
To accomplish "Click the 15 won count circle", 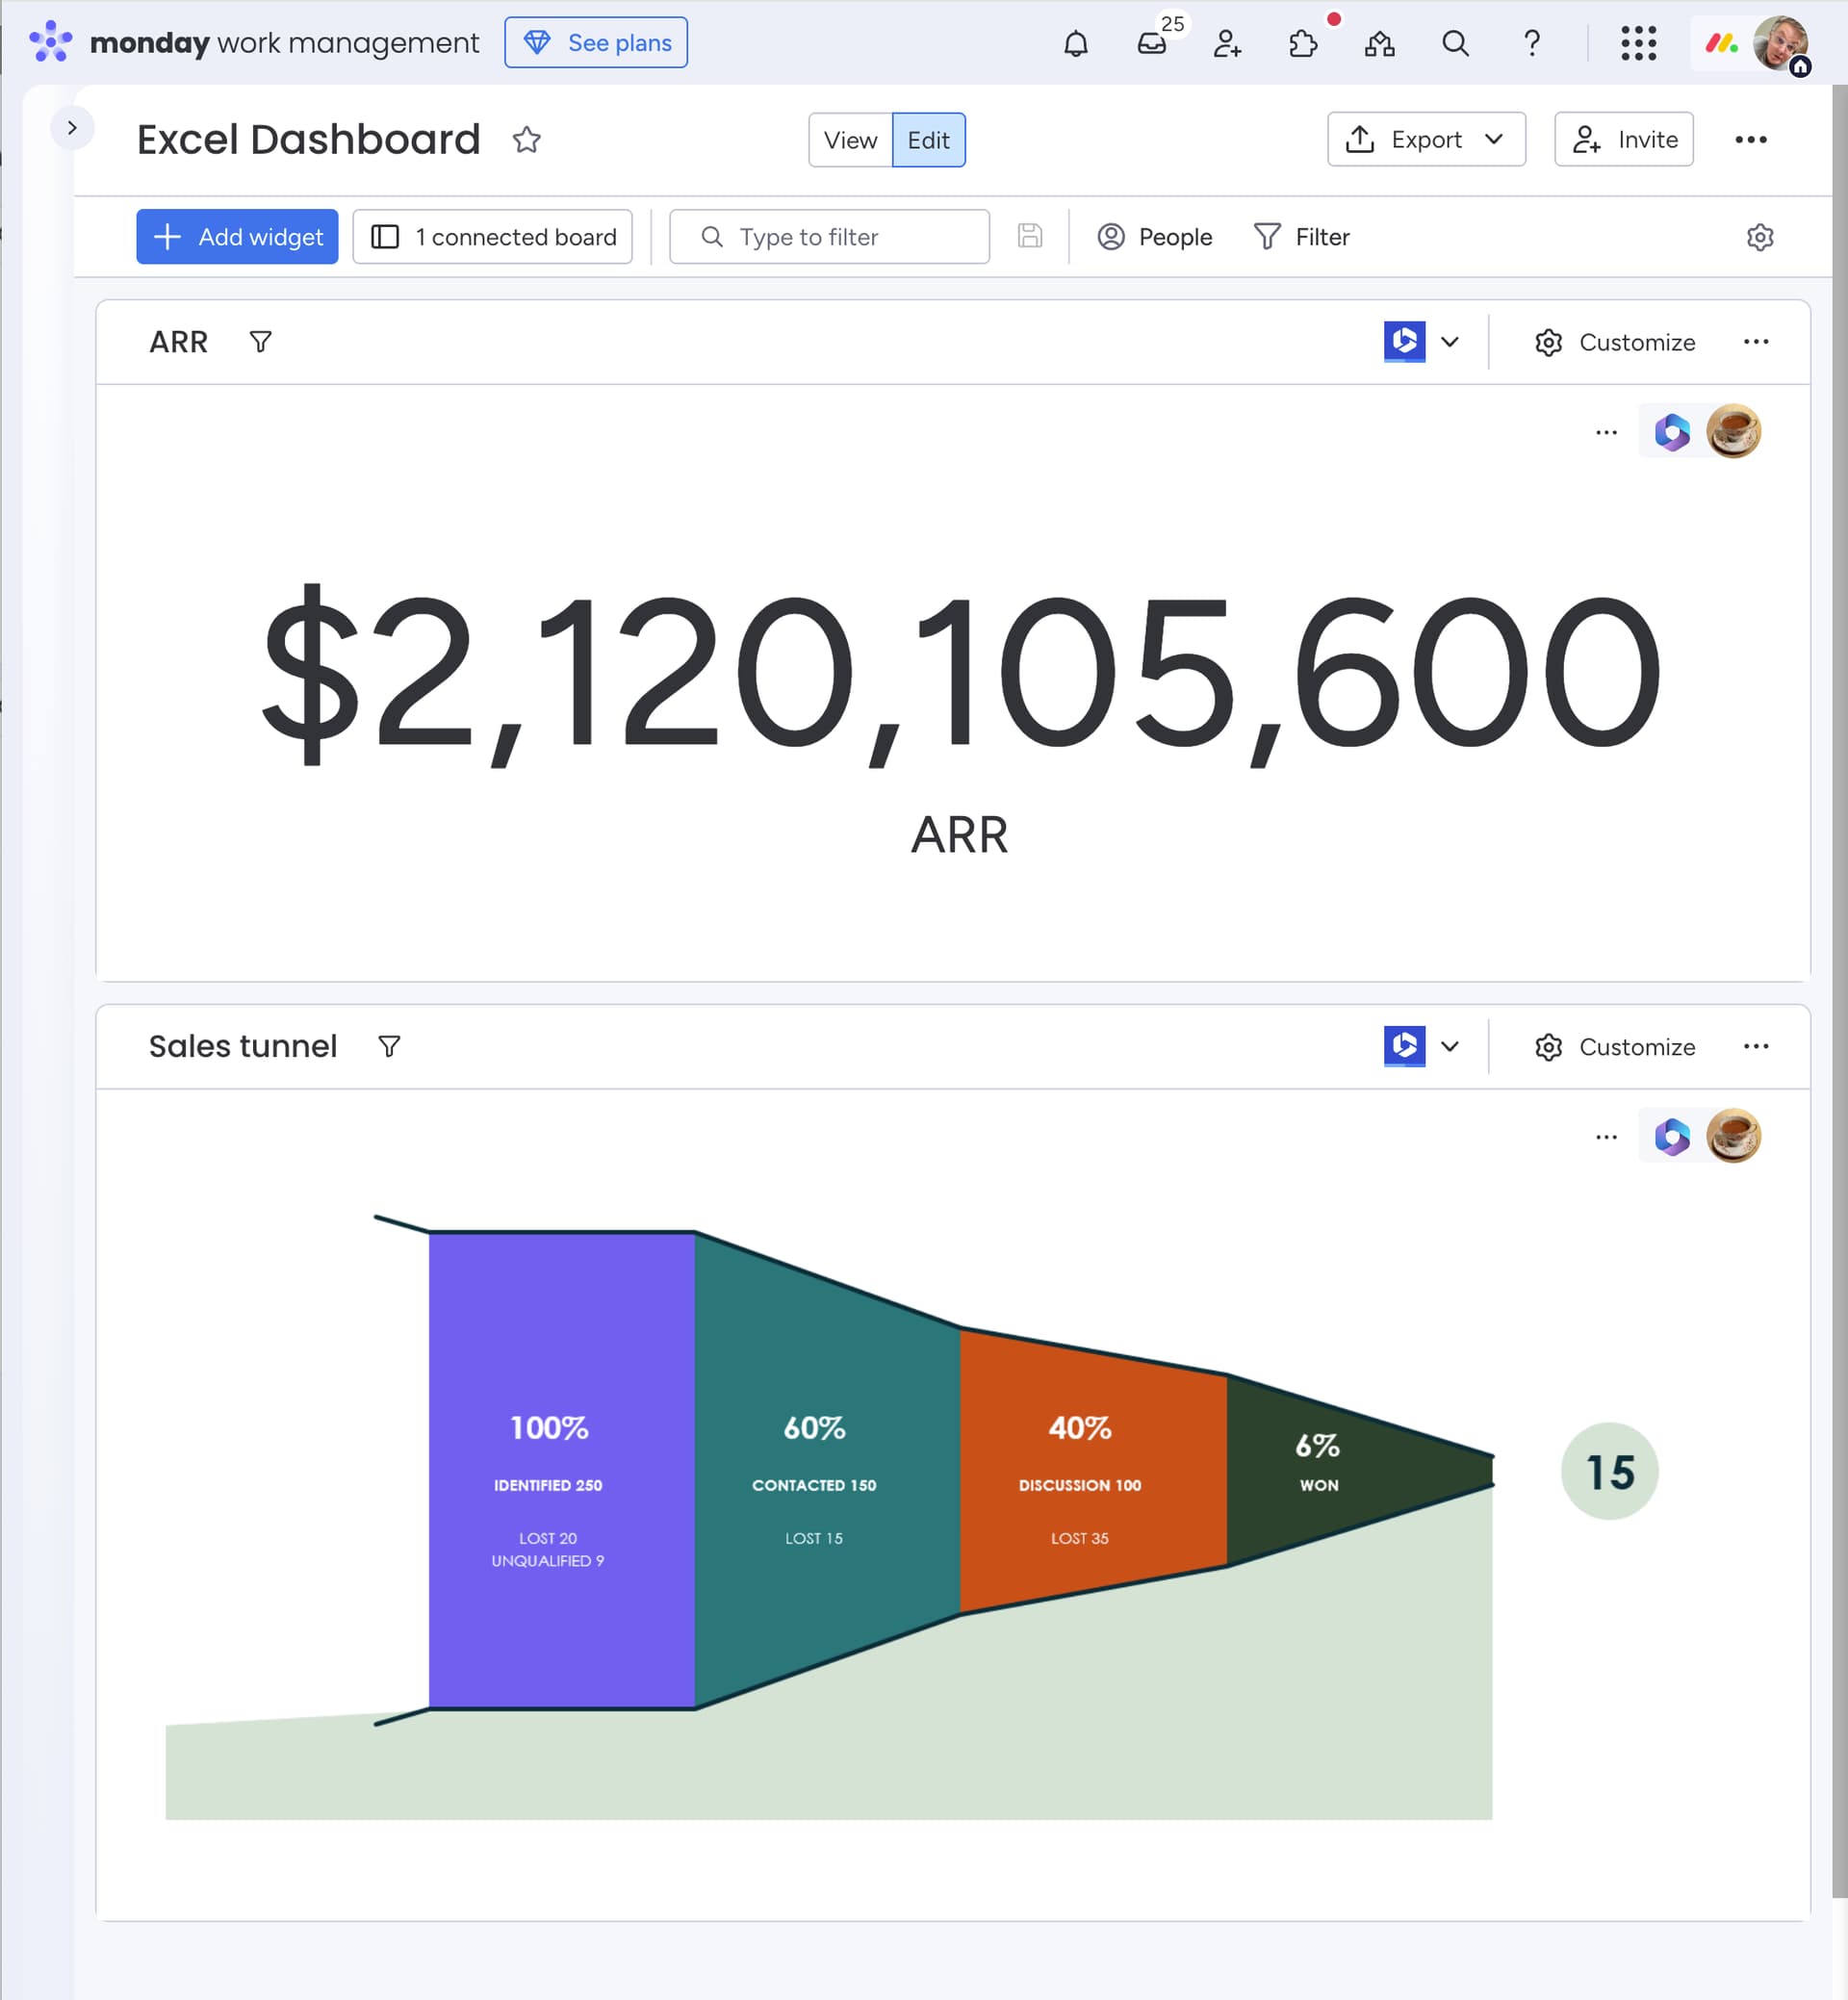I will click(x=1609, y=1471).
